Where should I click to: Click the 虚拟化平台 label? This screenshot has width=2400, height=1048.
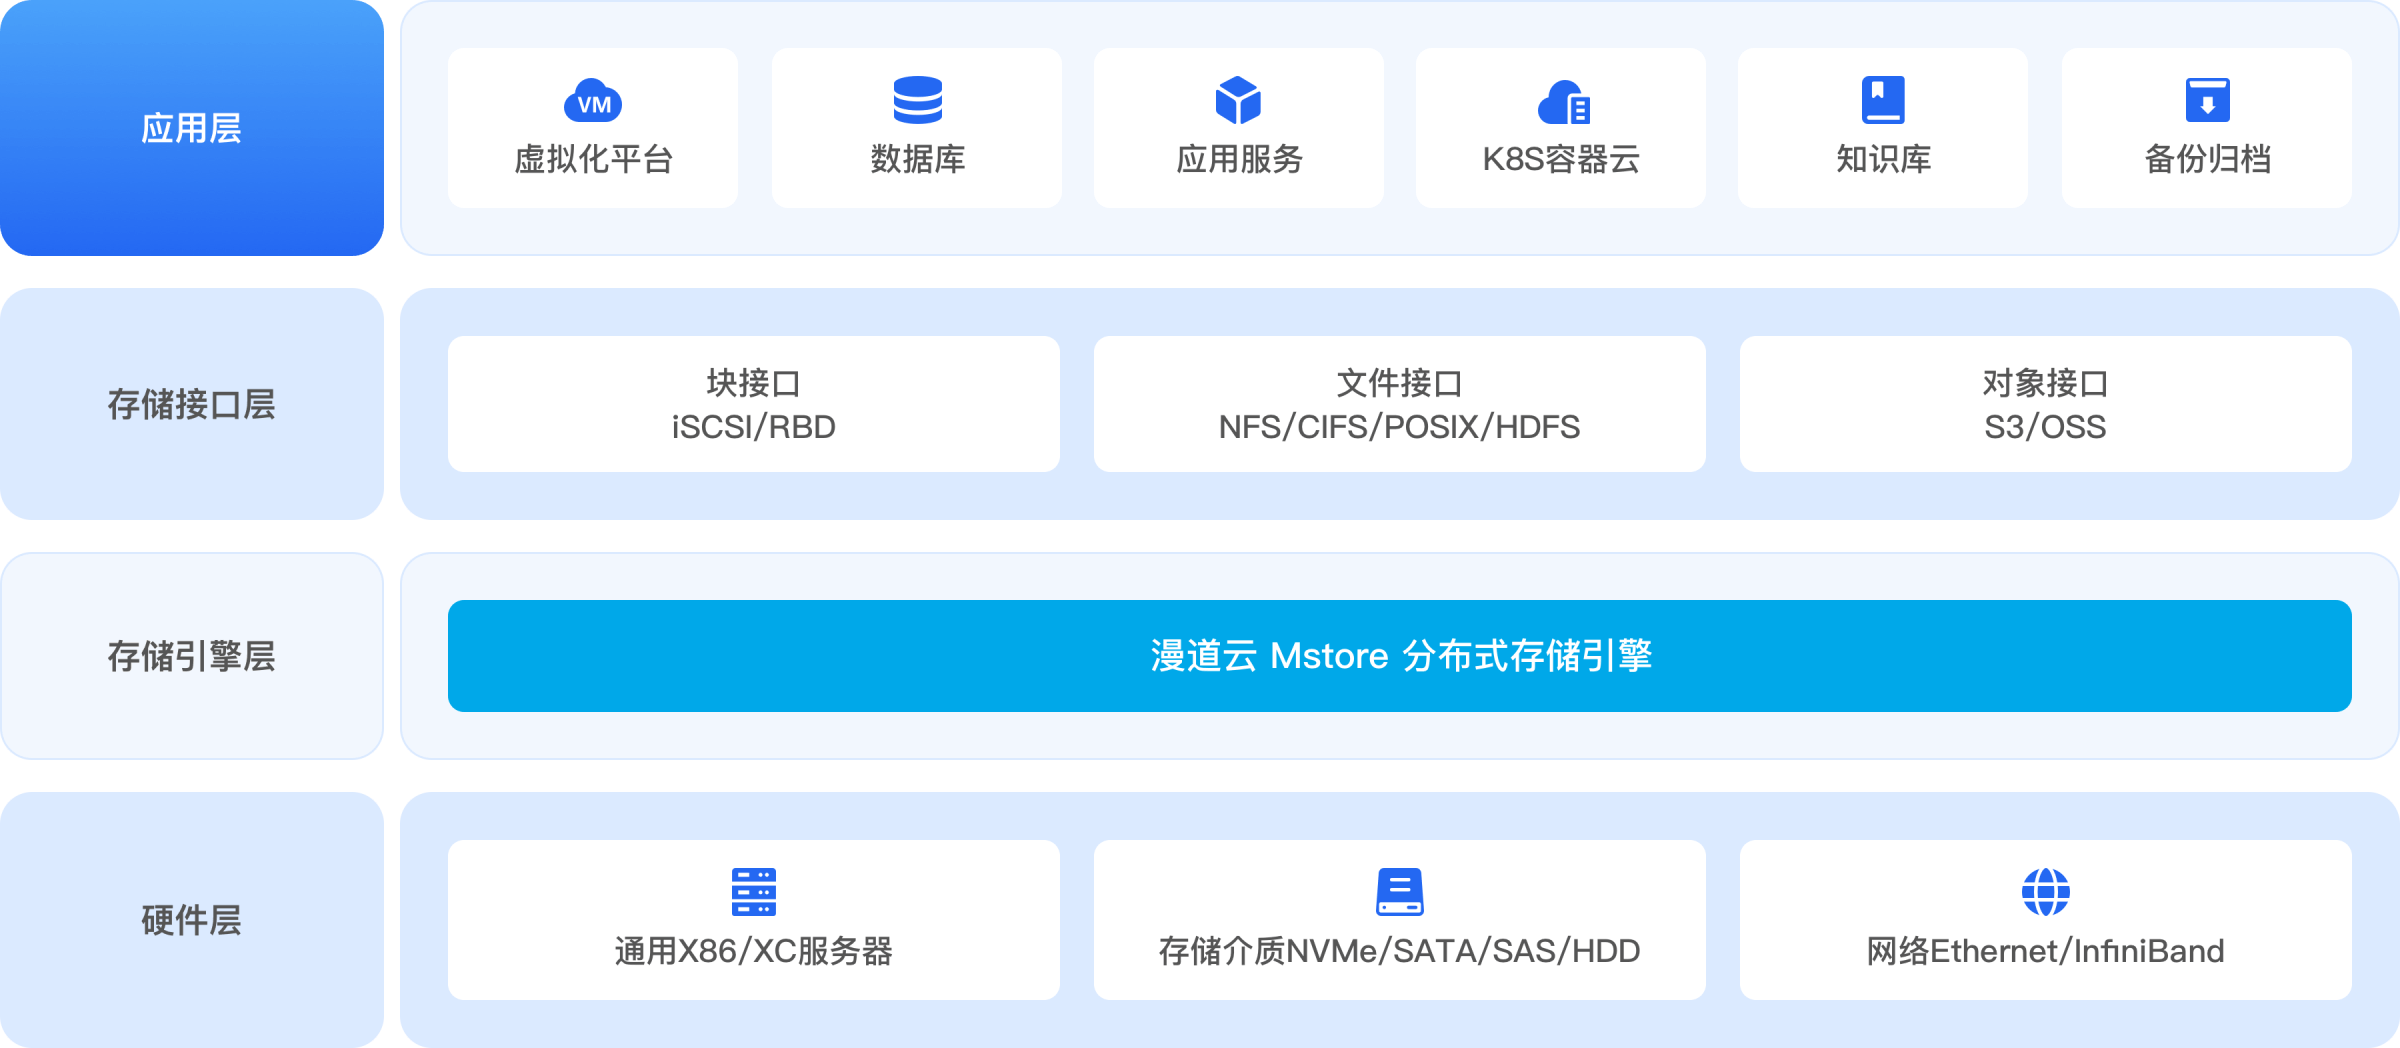tap(593, 159)
